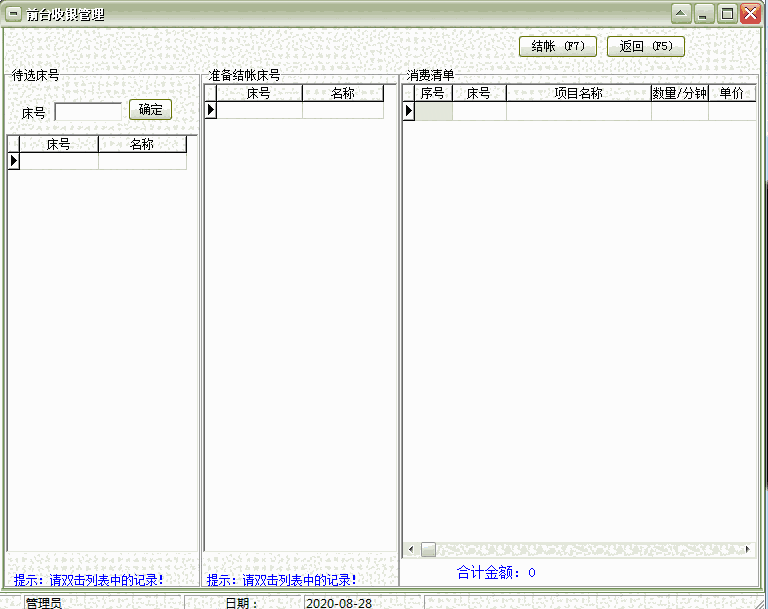Click 项目名称 column header in 消费清单
Viewport: 768px width, 609px height.
(578, 93)
